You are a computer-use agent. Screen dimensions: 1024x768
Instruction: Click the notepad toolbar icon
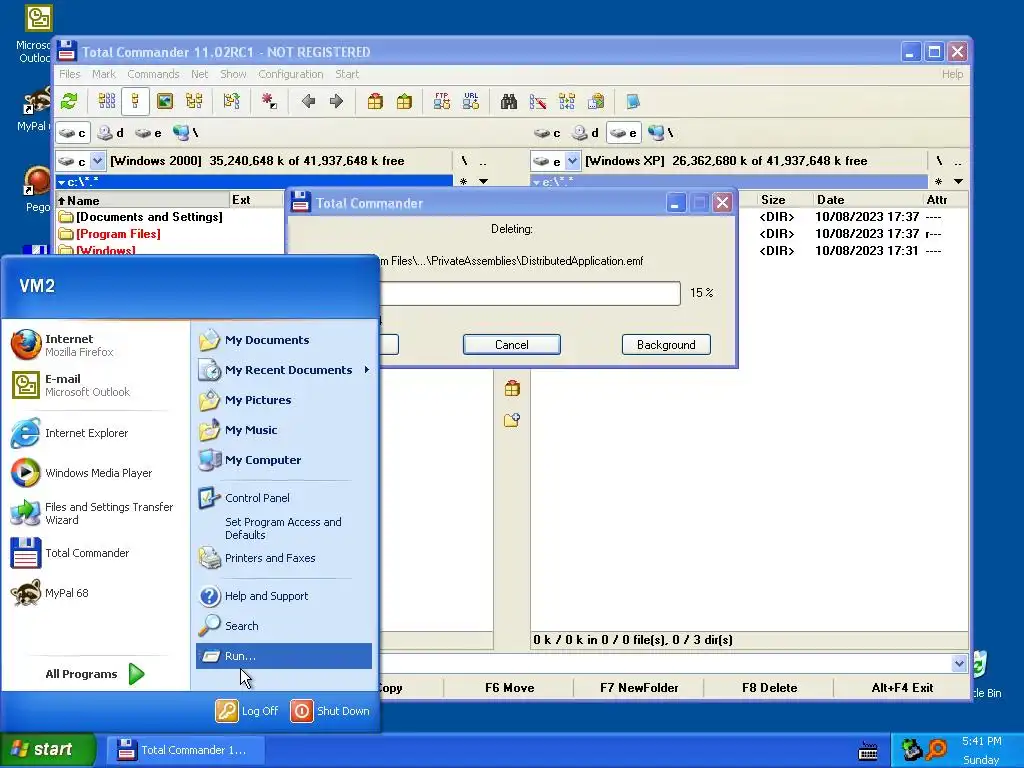[633, 101]
